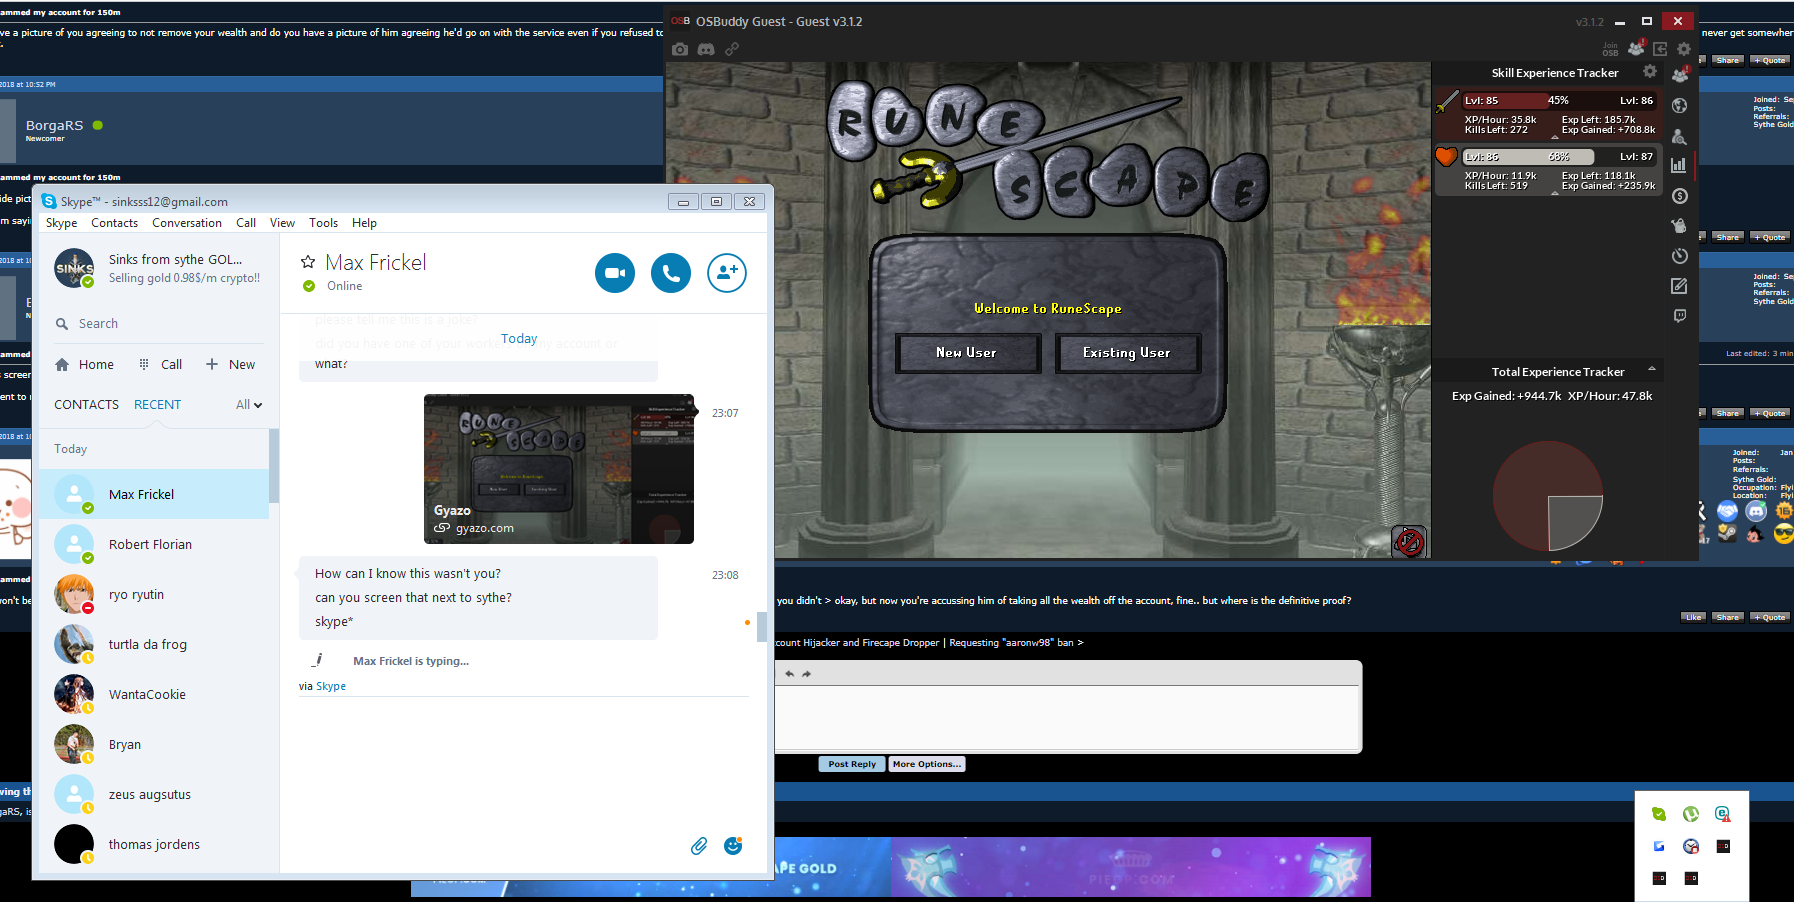This screenshot has height=902, width=1794.
Task: Click the Existing User button
Action: [1127, 353]
